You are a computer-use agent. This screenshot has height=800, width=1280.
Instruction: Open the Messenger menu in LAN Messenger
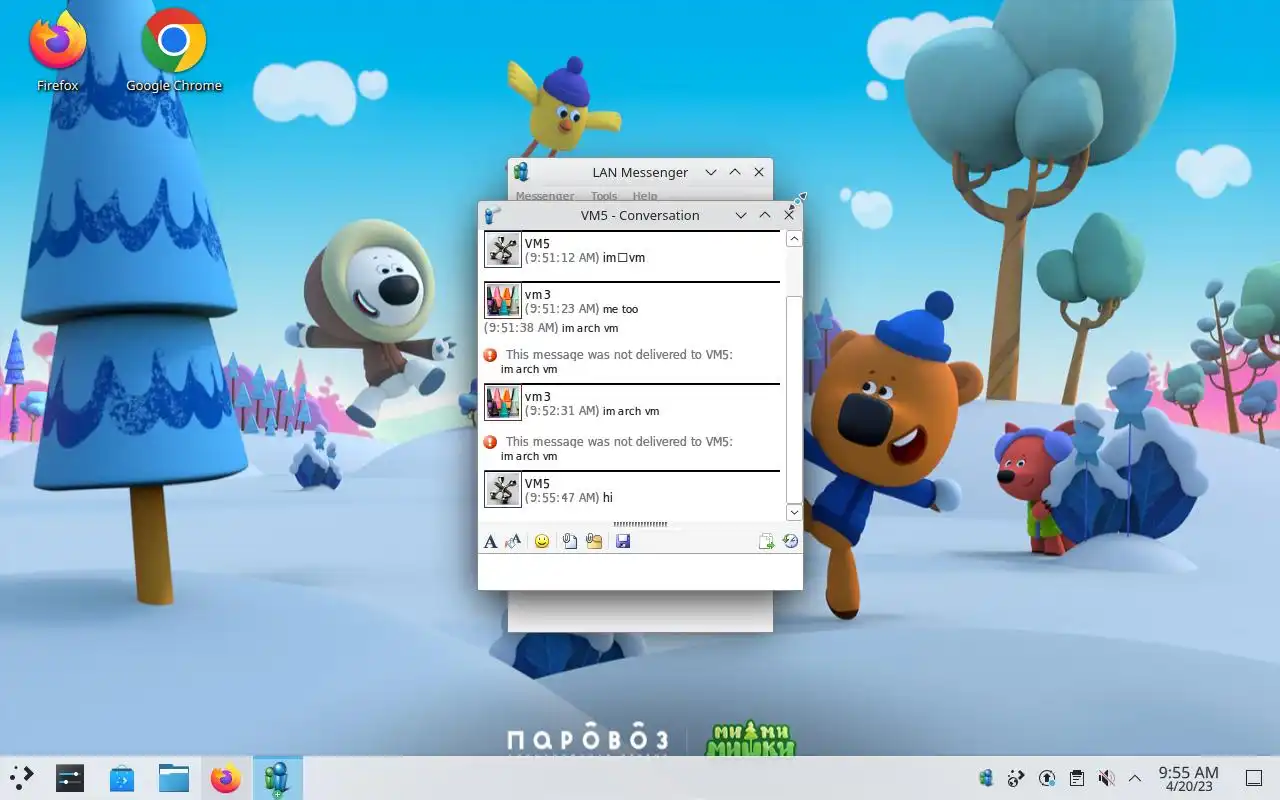point(545,196)
